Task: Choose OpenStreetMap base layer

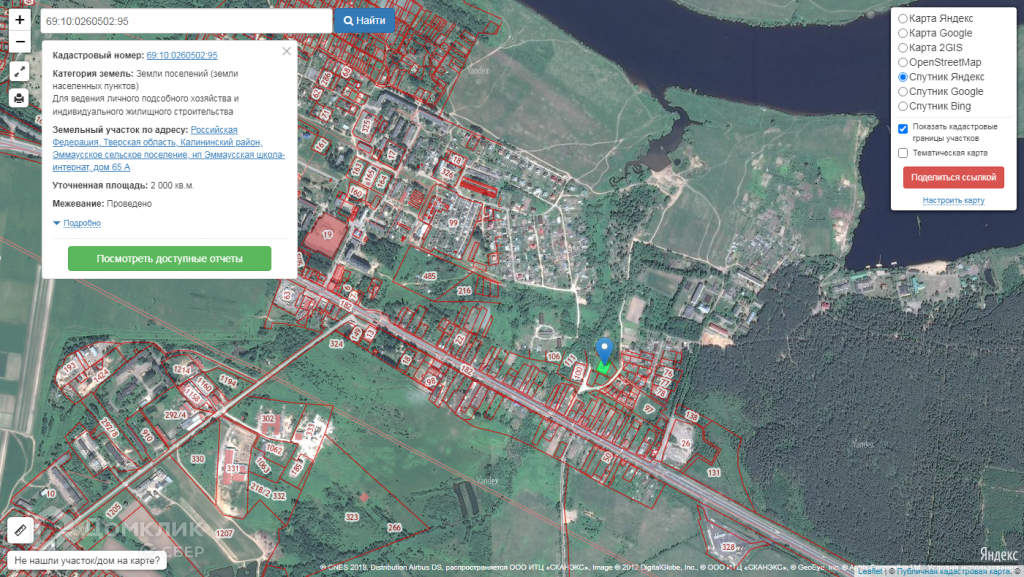Action: 903,63
